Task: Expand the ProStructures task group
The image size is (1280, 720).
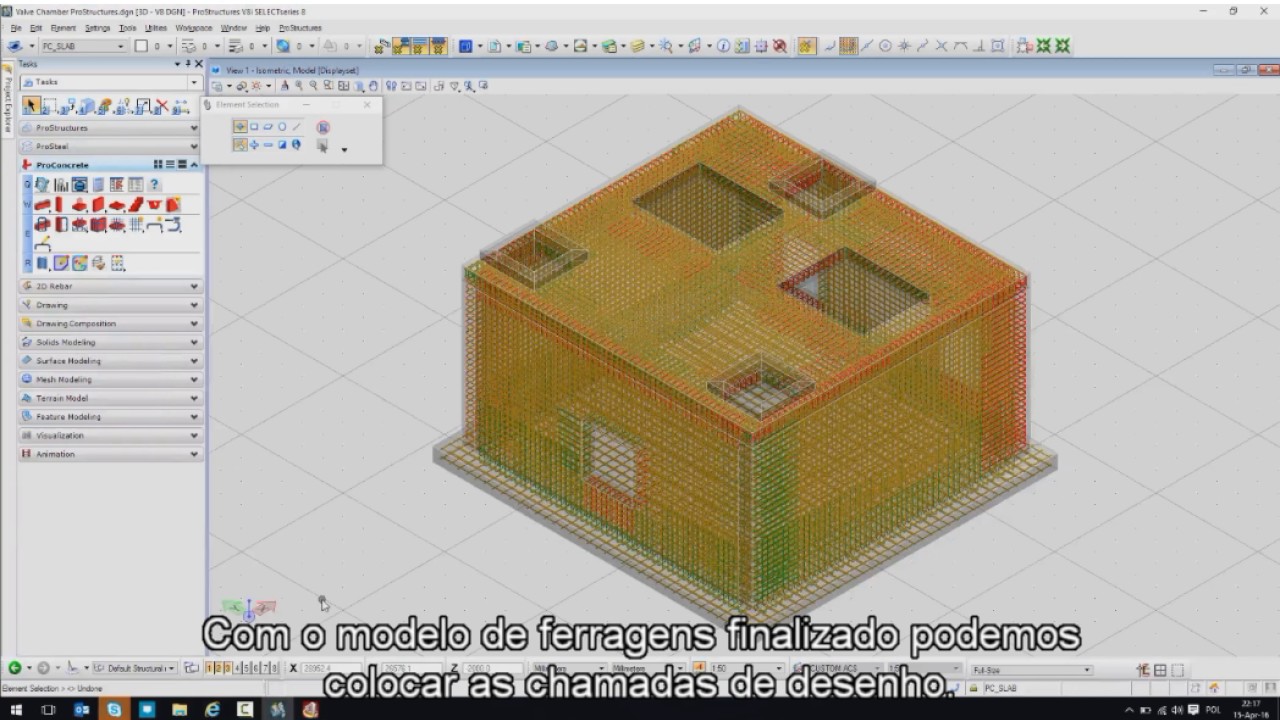Action: pos(194,128)
